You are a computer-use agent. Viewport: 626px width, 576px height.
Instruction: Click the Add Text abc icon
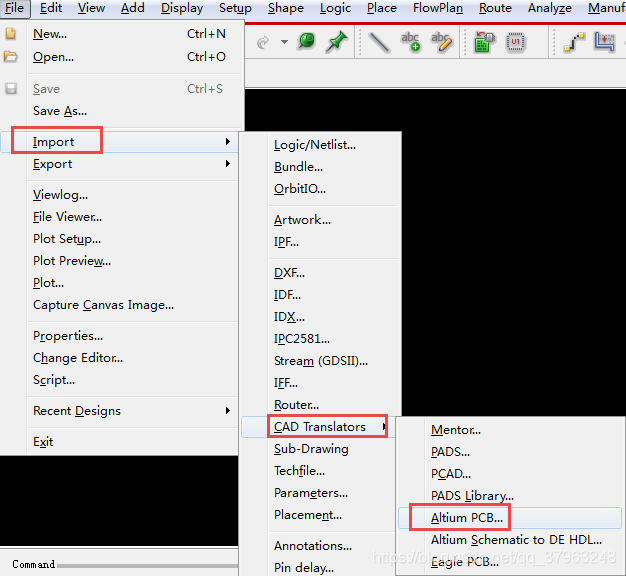[410, 42]
